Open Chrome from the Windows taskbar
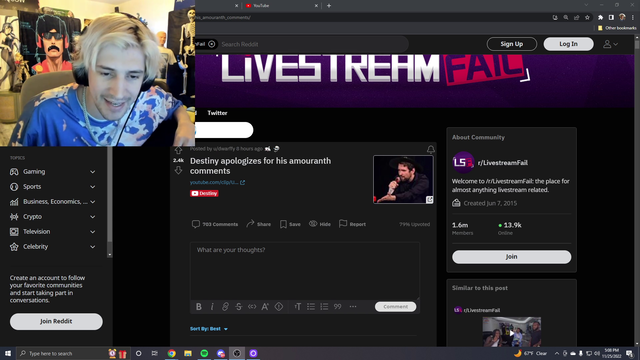This screenshot has height=360, width=640. [x=171, y=353]
